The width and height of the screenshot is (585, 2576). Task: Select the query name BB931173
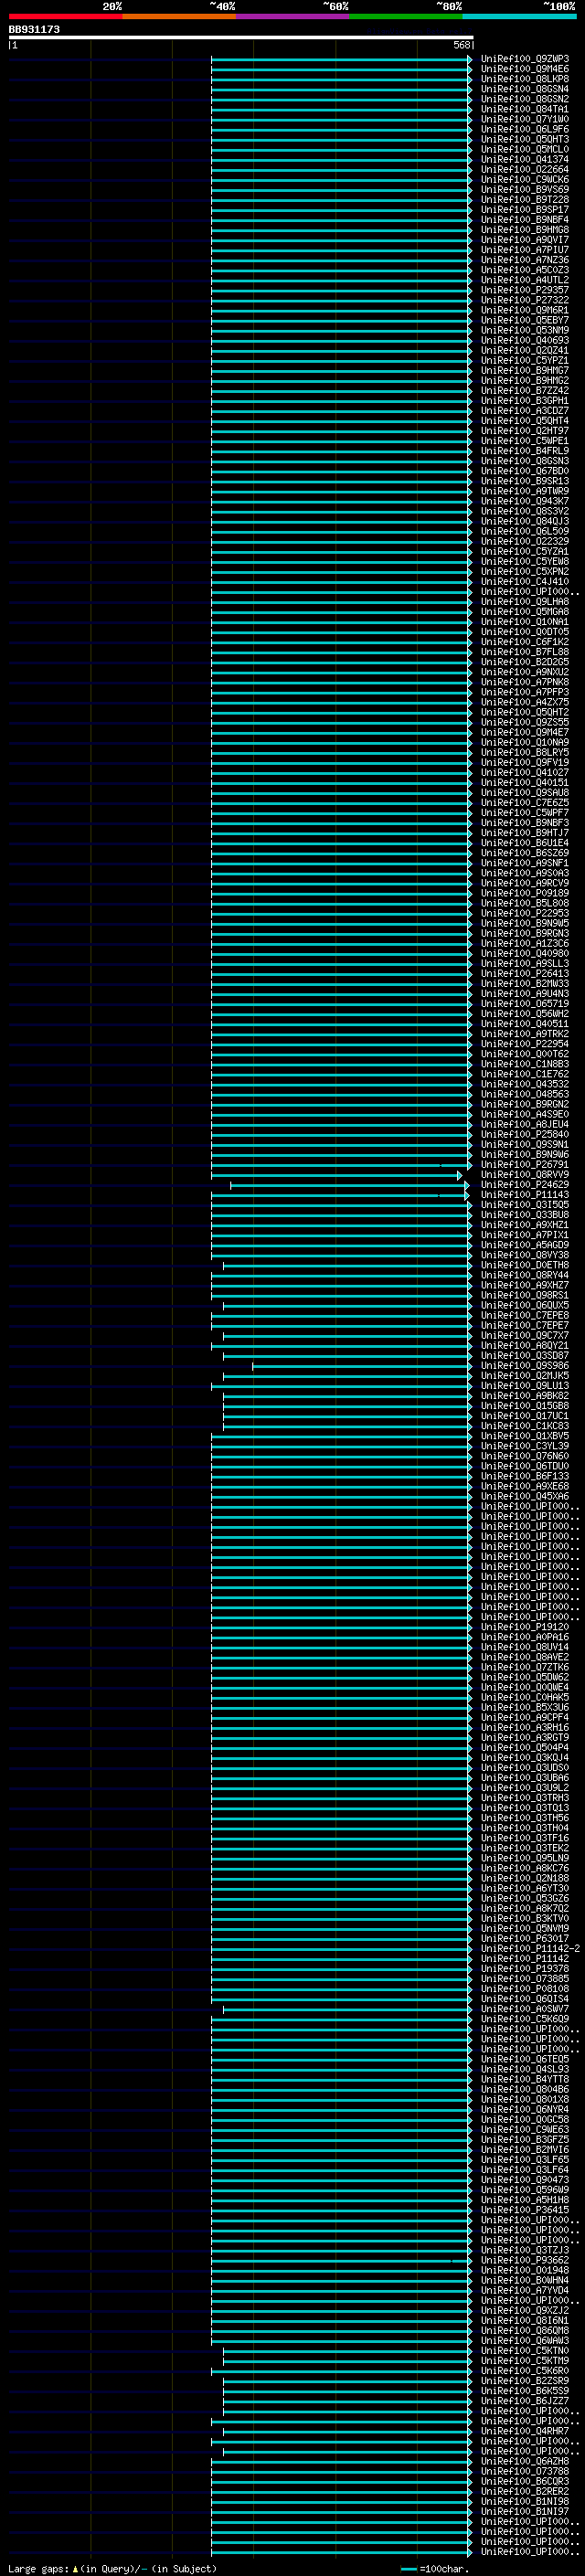pos(34,29)
